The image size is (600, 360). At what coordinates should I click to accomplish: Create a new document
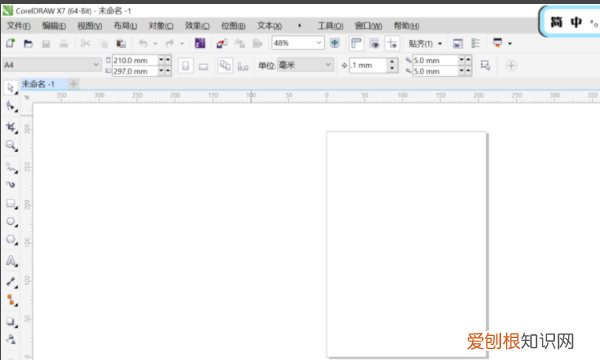click(x=10, y=43)
